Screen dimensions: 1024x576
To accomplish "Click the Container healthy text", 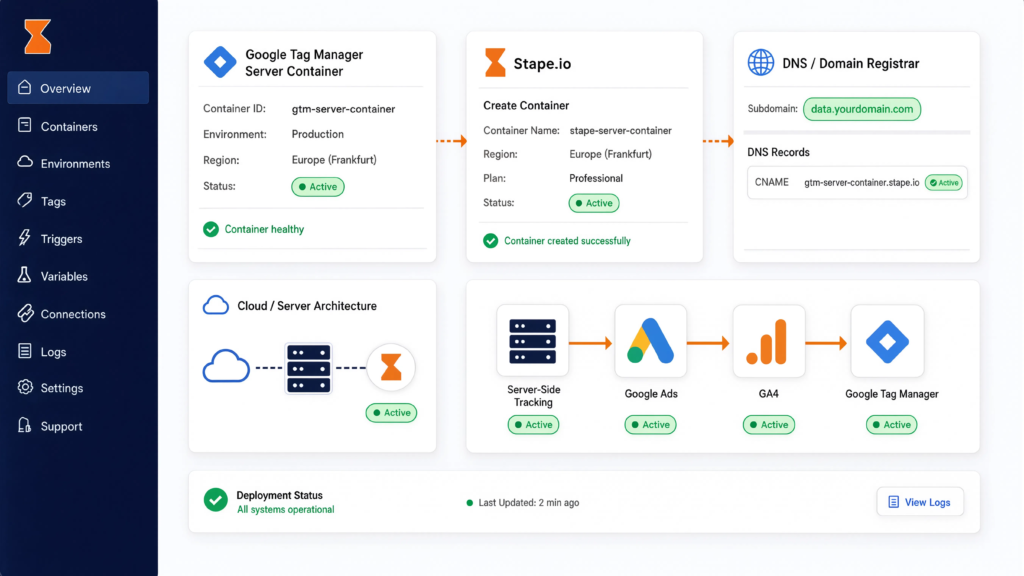I will pyautogui.click(x=264, y=229).
